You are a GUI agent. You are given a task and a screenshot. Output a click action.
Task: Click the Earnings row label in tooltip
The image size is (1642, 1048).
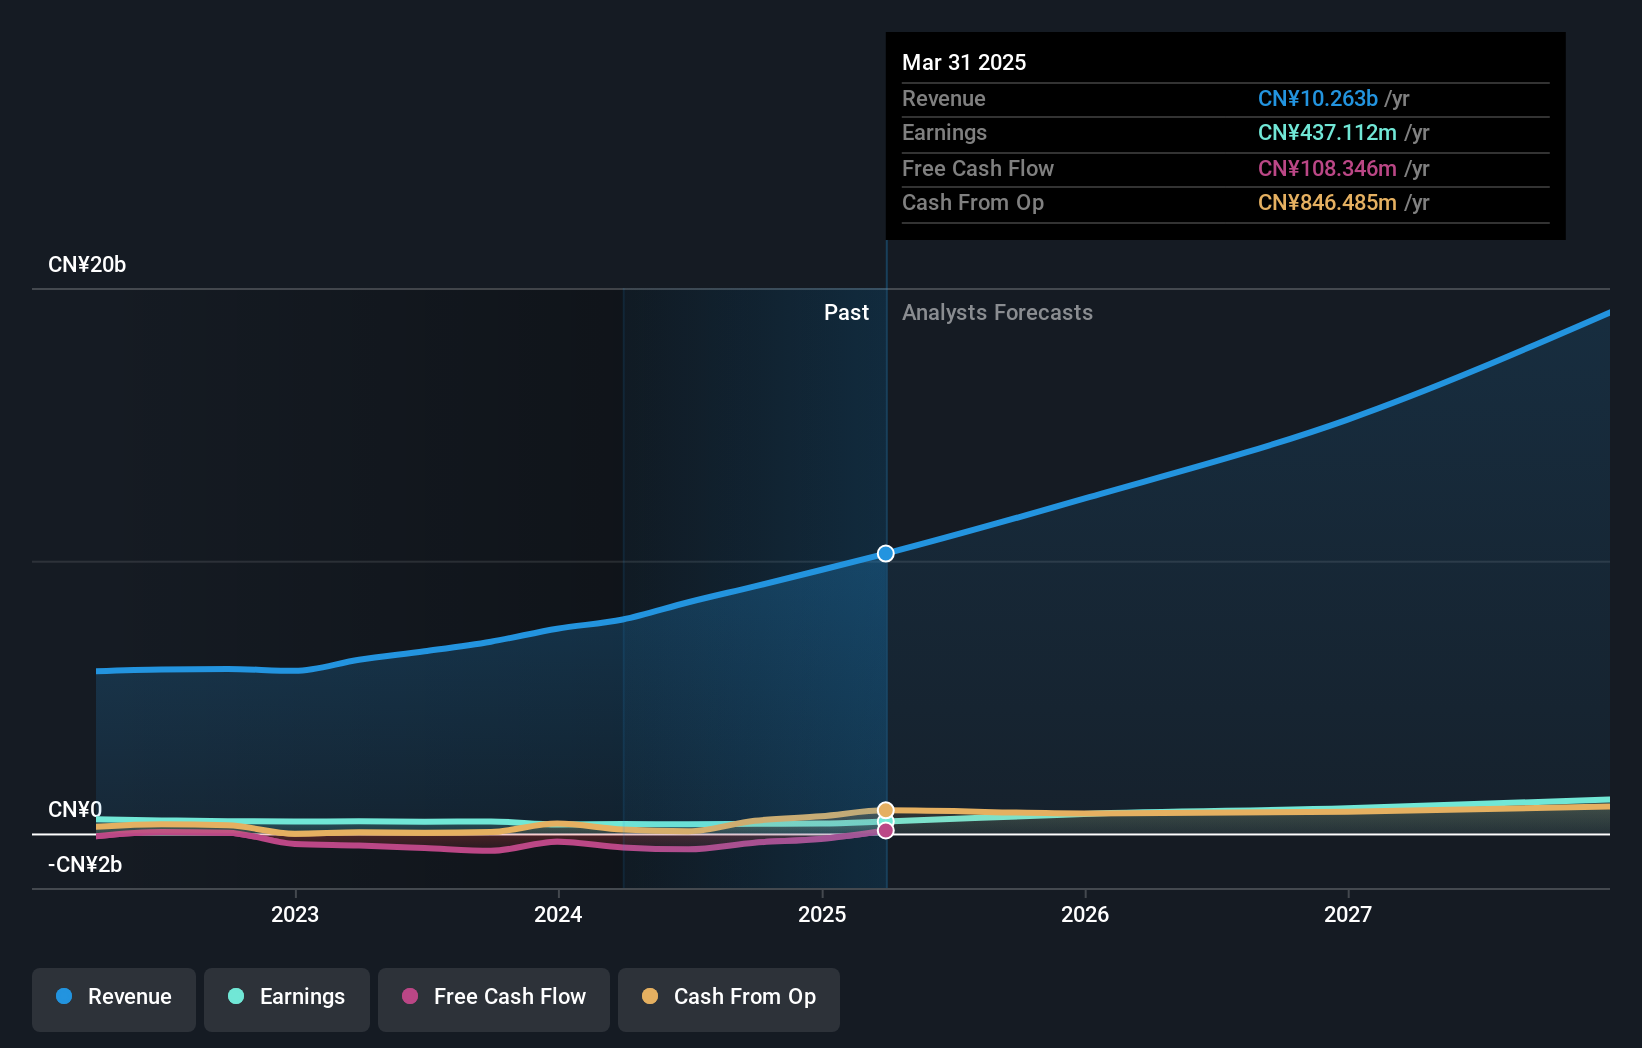(944, 133)
